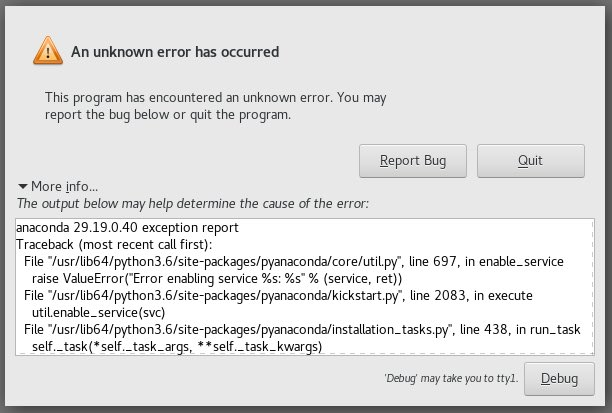Image resolution: width=612 pixels, height=413 pixels.
Task: Click the 'Debug may take you to tty1' hint
Action: click(451, 378)
